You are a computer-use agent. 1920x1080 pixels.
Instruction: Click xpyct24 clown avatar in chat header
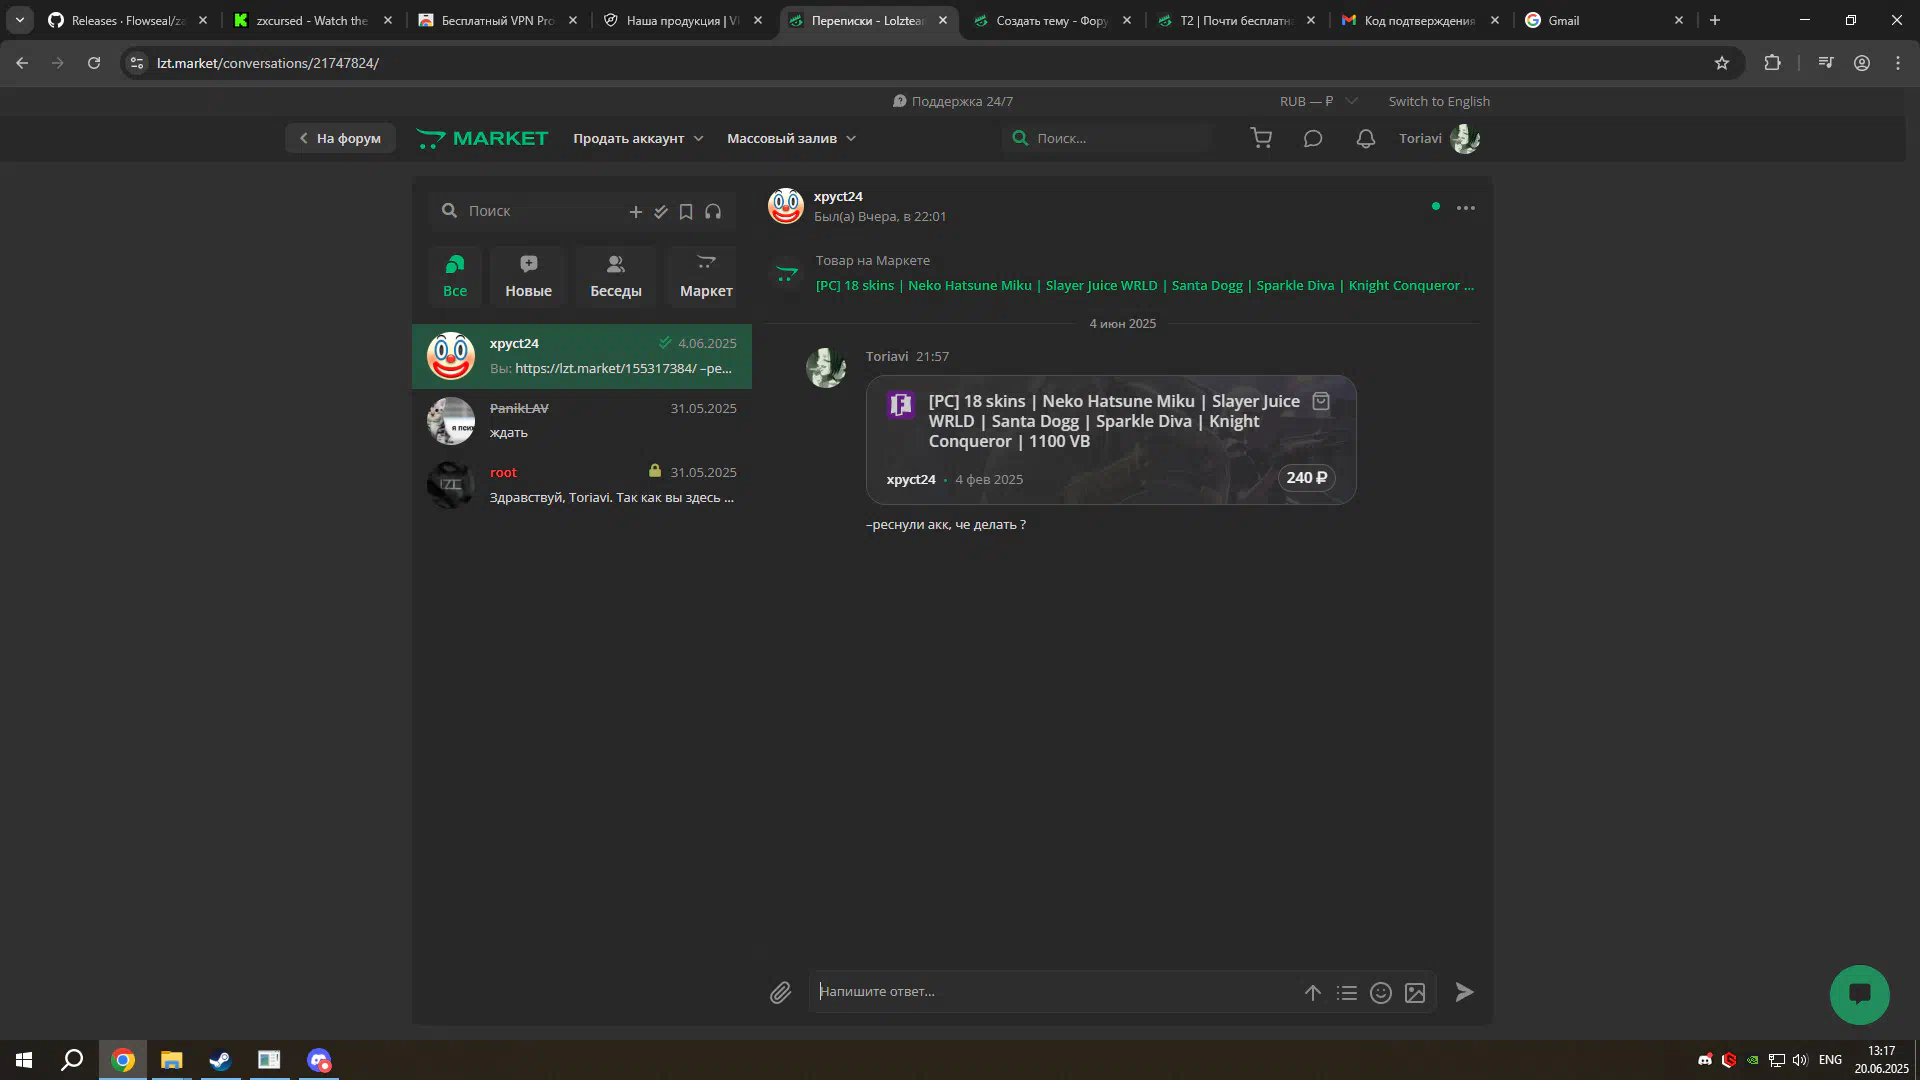(786, 206)
